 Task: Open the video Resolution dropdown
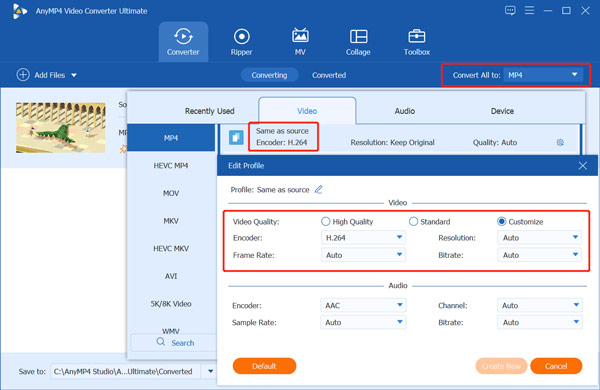point(540,238)
